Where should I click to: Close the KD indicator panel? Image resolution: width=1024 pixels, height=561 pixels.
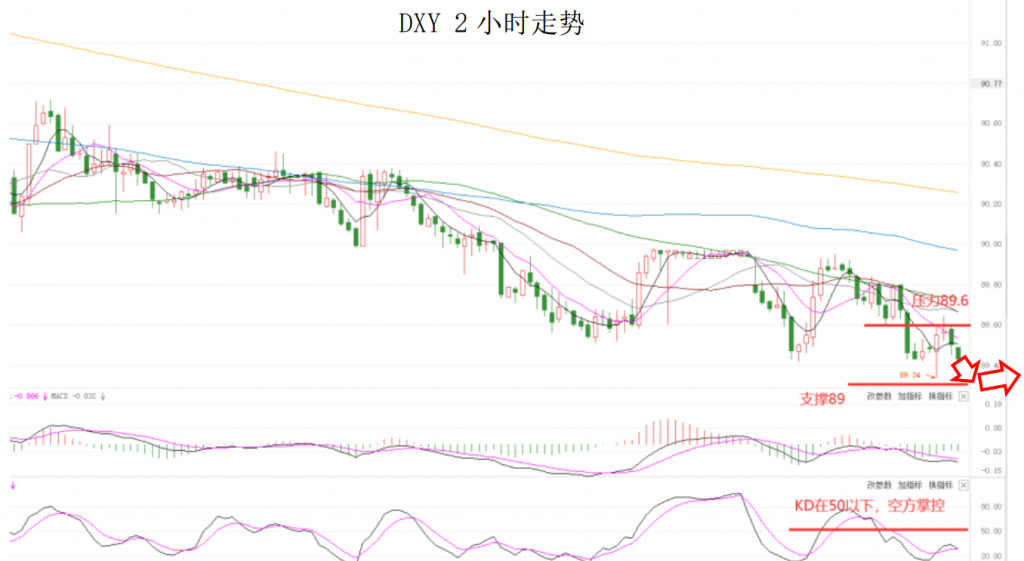(x=964, y=485)
